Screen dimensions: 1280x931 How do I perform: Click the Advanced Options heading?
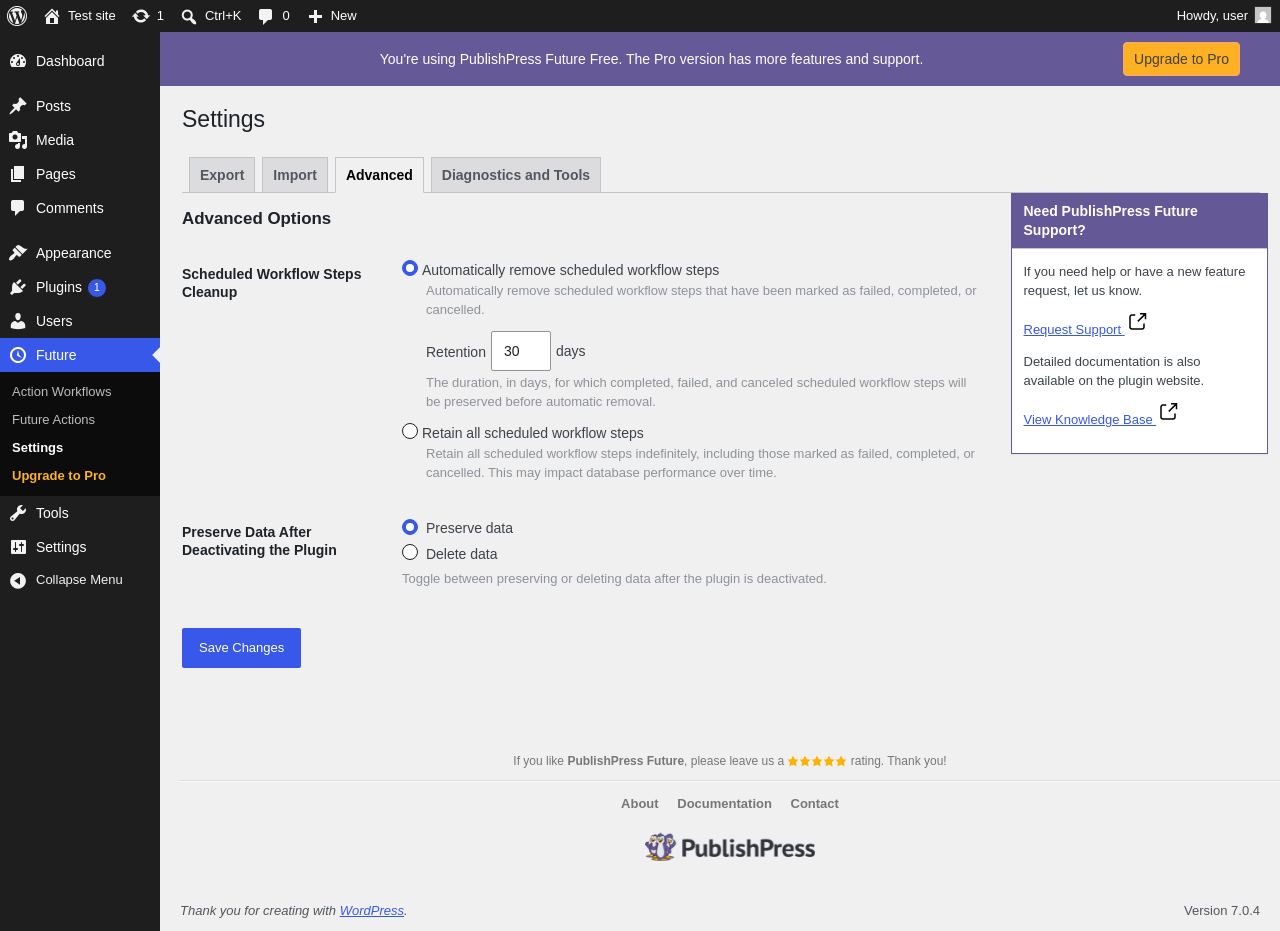pos(256,218)
